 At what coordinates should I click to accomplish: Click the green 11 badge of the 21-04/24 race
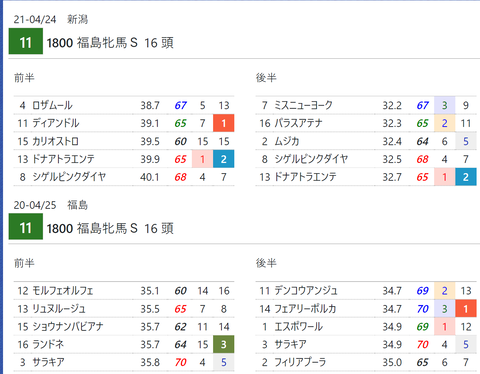26,41
